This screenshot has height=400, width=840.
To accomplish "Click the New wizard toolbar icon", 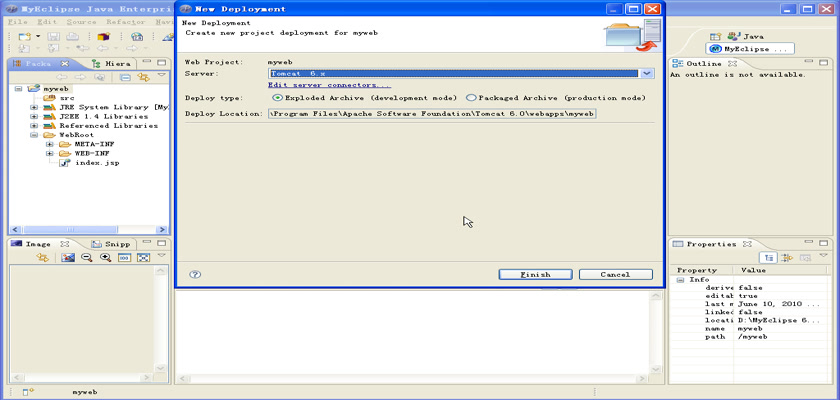I will click(x=25, y=36).
